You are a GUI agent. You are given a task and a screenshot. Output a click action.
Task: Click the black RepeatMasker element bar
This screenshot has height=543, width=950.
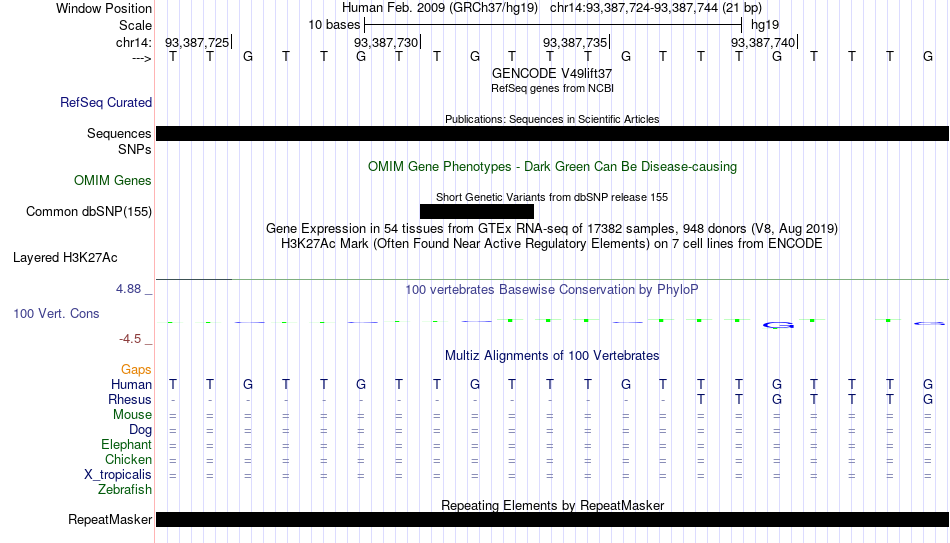pyautogui.click(x=553, y=519)
